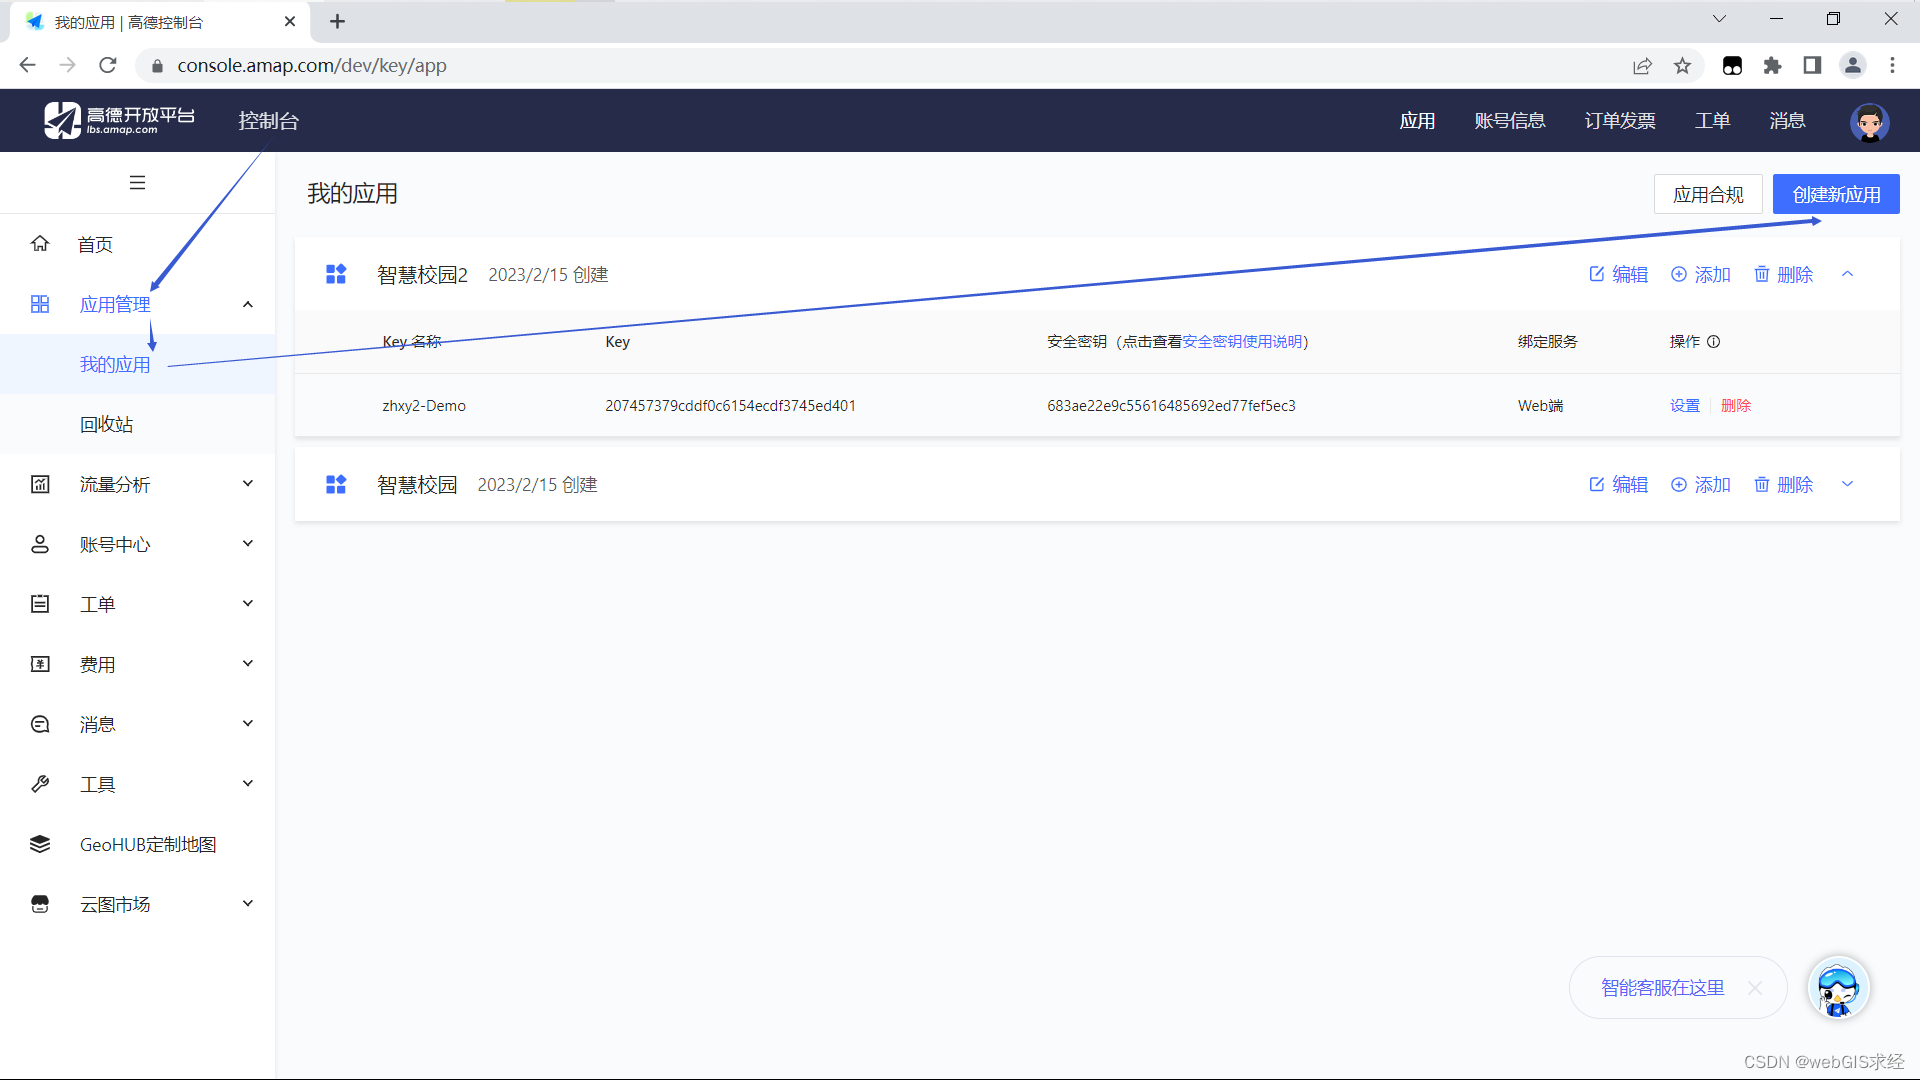Click the 创建新应用 button
Screen dimensions: 1920x1080
[1835, 195]
